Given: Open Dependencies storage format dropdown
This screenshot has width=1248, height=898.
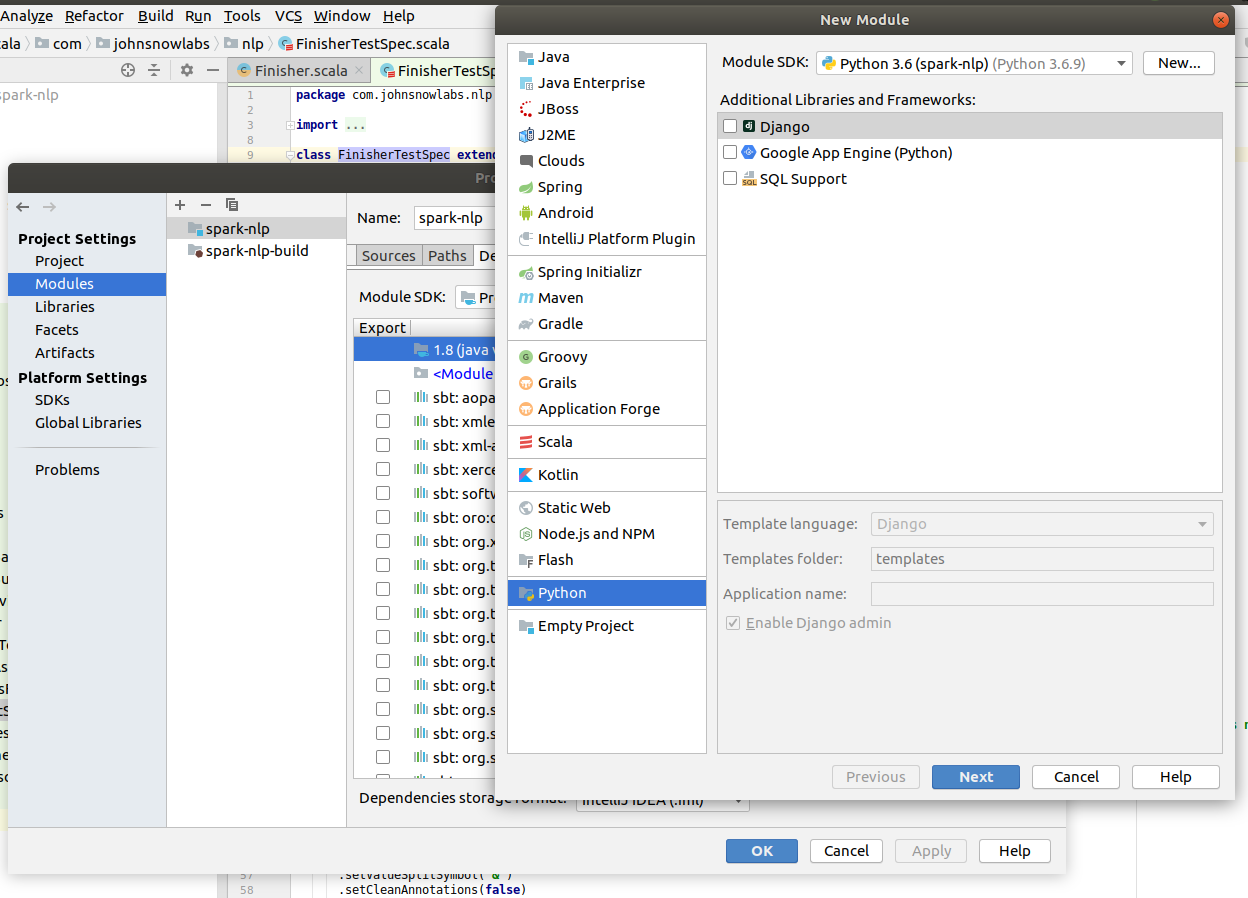Looking at the screenshot, I should click(x=662, y=799).
